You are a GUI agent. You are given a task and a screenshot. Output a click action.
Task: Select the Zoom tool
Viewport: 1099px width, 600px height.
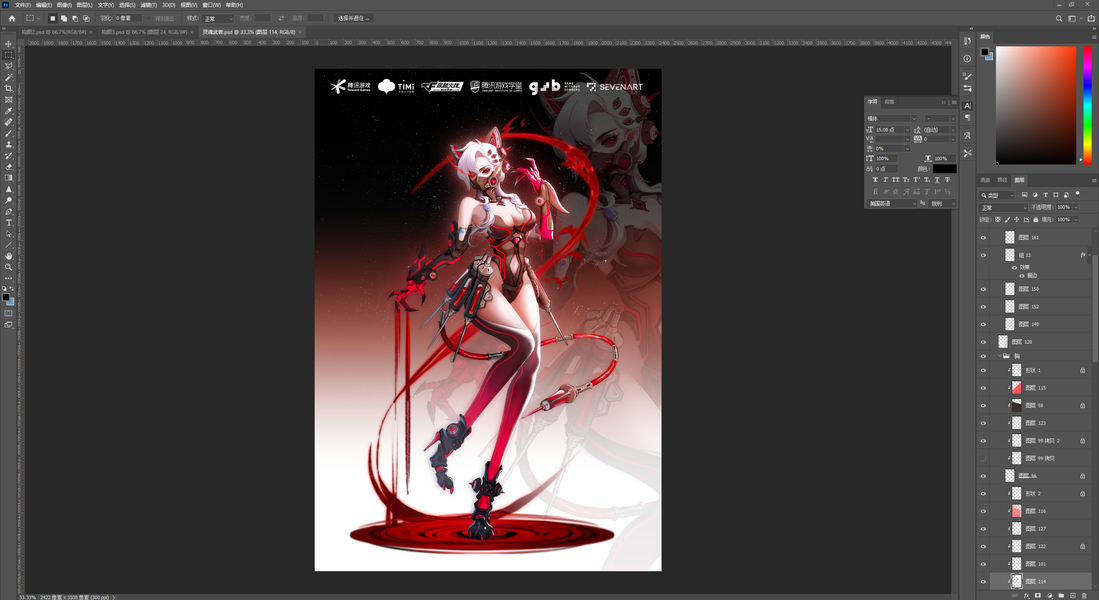(8, 267)
